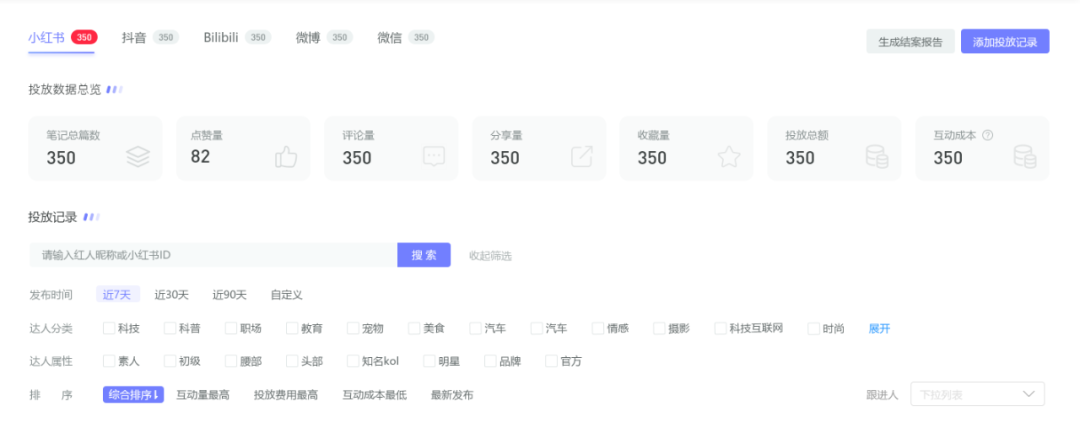Filter publish time by 近30天
This screenshot has width=1080, height=423.
pos(172,295)
